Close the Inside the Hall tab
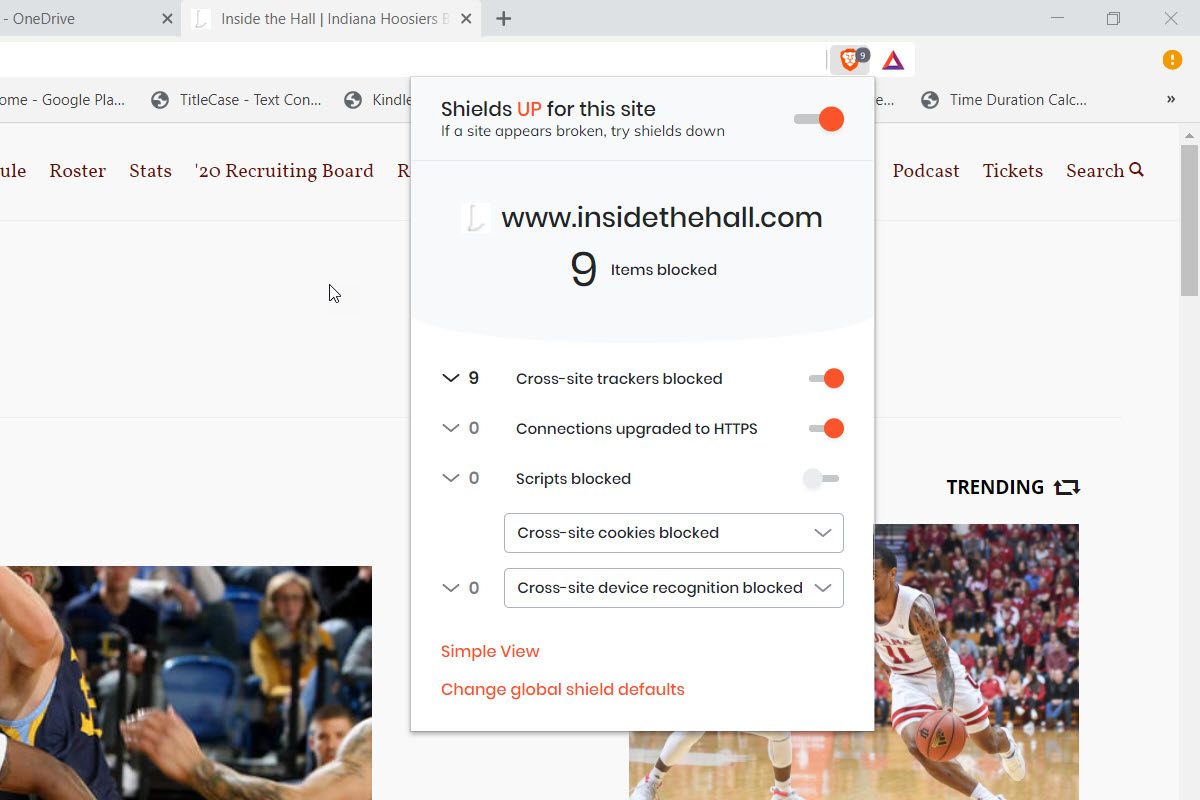Image resolution: width=1200 pixels, height=800 pixels. 466,19
